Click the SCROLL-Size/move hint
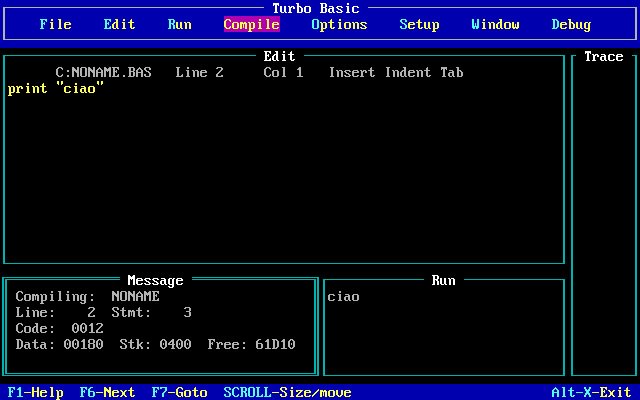The width and height of the screenshot is (640, 400). click(x=287, y=392)
